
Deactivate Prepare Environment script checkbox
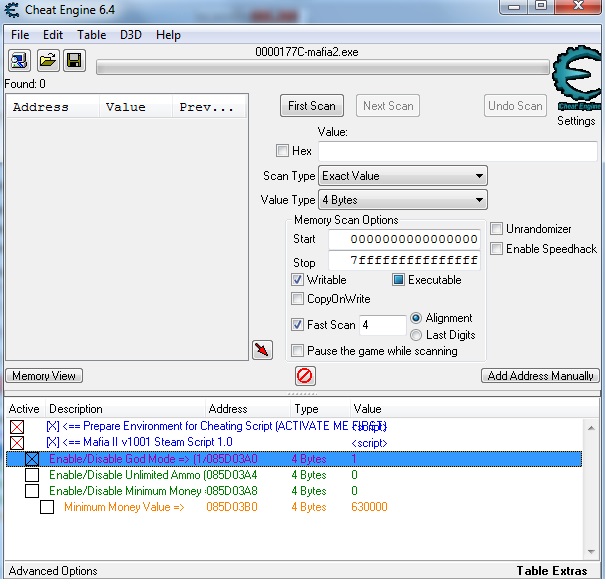tap(17, 427)
